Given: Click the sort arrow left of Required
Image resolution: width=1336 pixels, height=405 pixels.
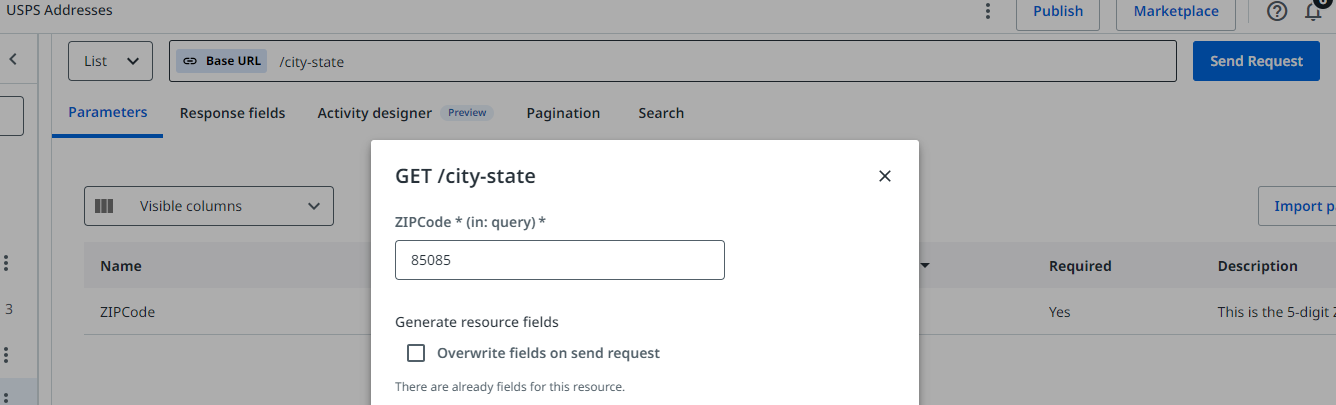Looking at the screenshot, I should (x=925, y=266).
